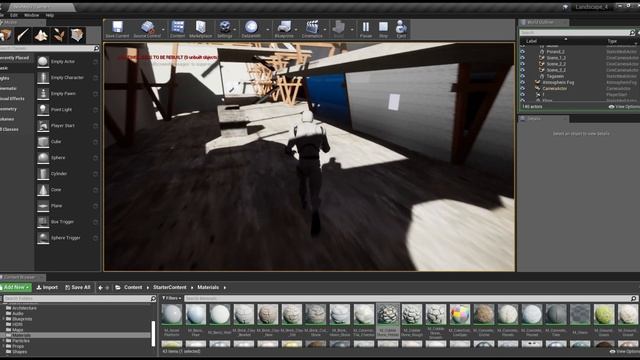Click the Save Current toolbar icon
This screenshot has height=360, width=640.
point(118,27)
